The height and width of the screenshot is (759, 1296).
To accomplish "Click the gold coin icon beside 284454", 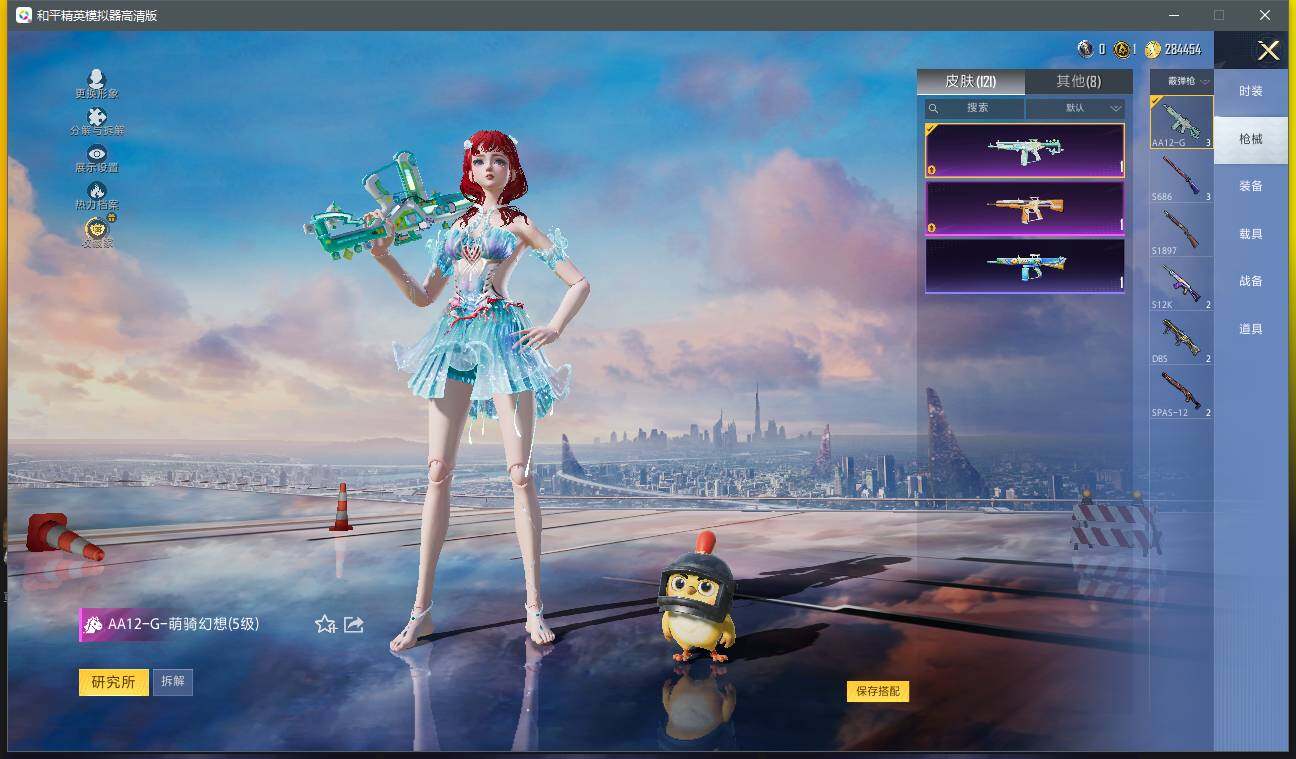I will tap(1153, 49).
